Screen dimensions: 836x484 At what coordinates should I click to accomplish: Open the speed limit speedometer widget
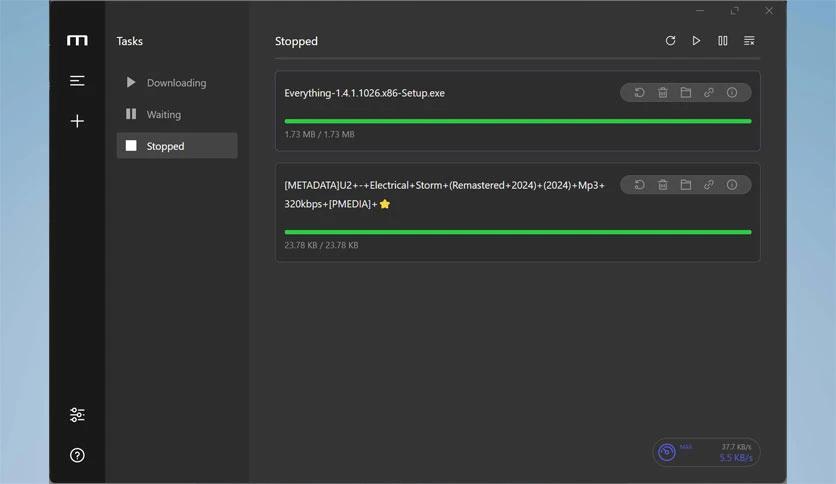706,452
